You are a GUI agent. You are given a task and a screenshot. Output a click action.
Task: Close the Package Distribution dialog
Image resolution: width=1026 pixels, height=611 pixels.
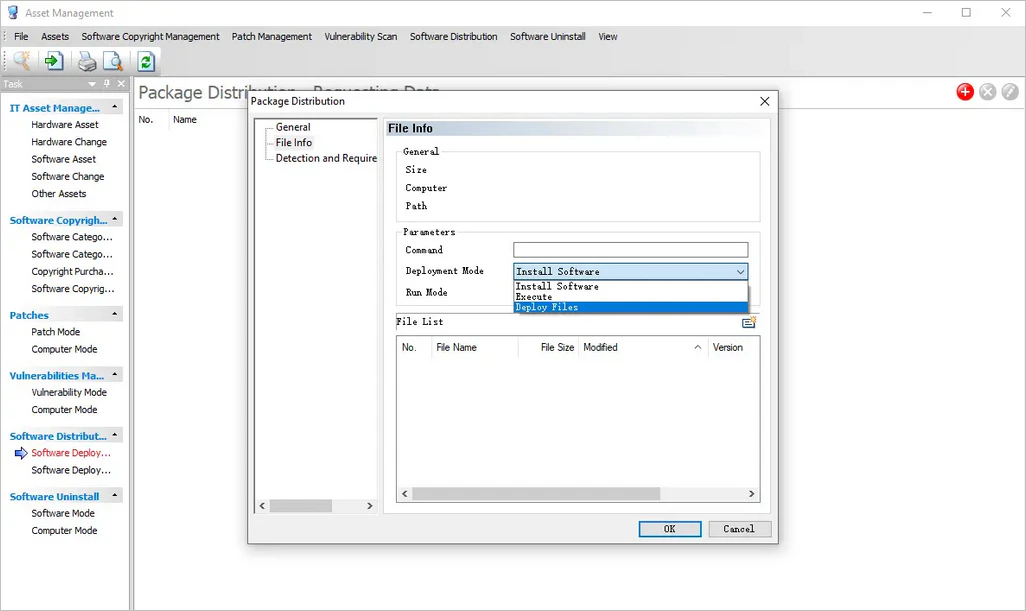(x=764, y=101)
